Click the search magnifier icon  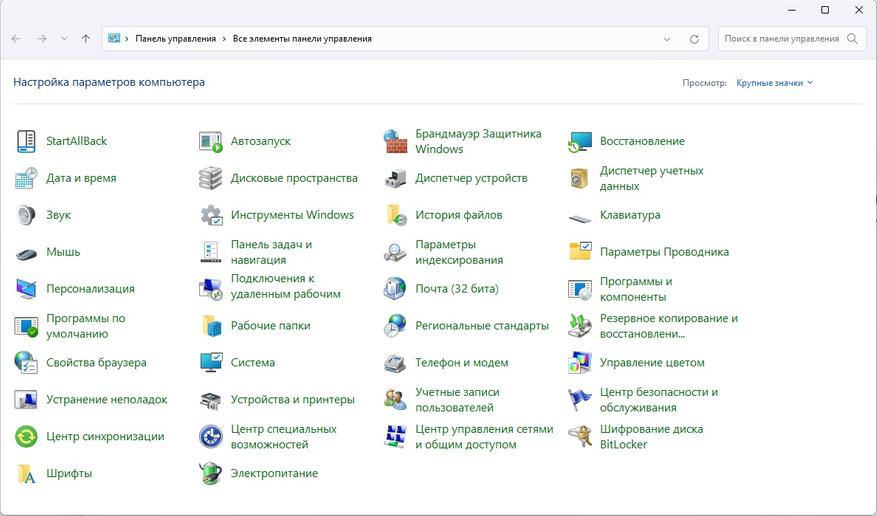point(852,39)
